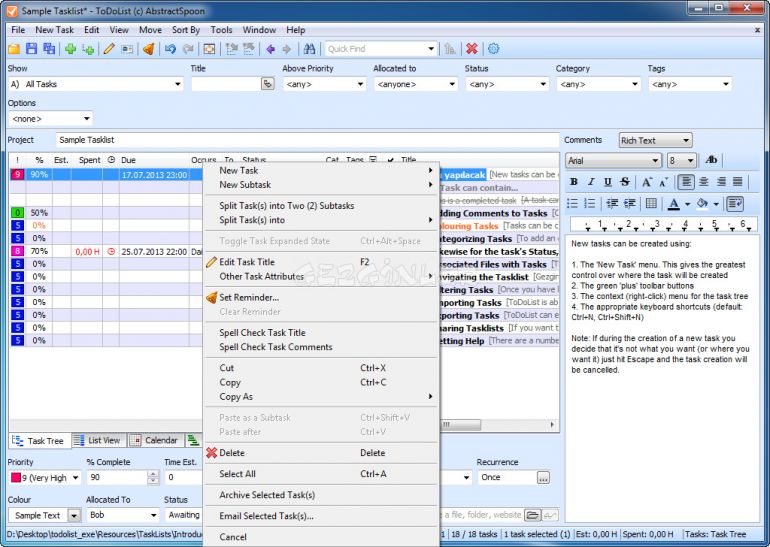Toggle right alignment in comments
This screenshot has width=770, height=547.
pos(721,182)
